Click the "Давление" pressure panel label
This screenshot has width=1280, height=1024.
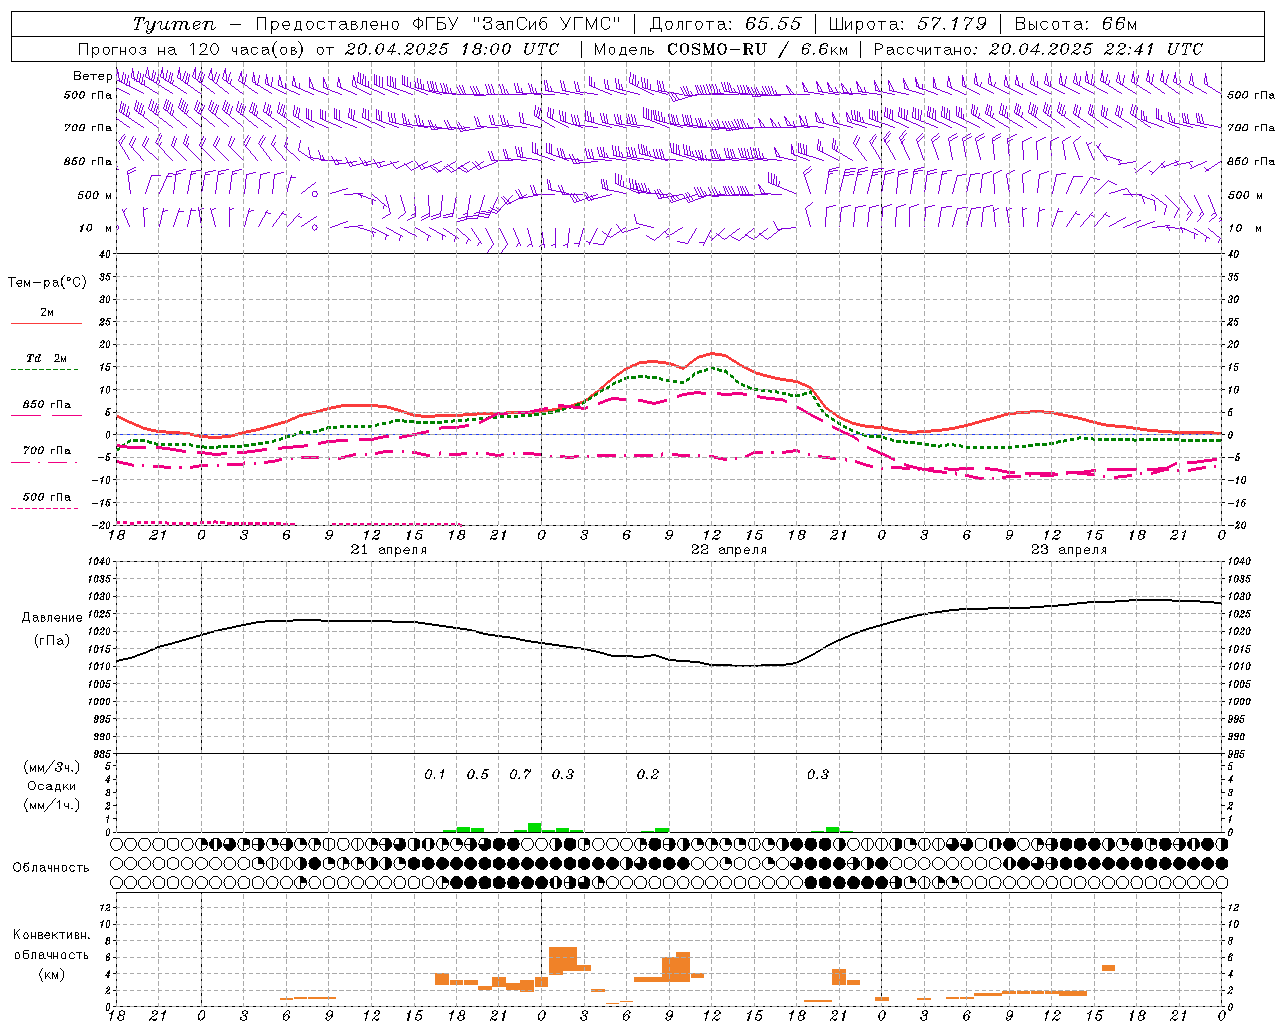point(52,617)
